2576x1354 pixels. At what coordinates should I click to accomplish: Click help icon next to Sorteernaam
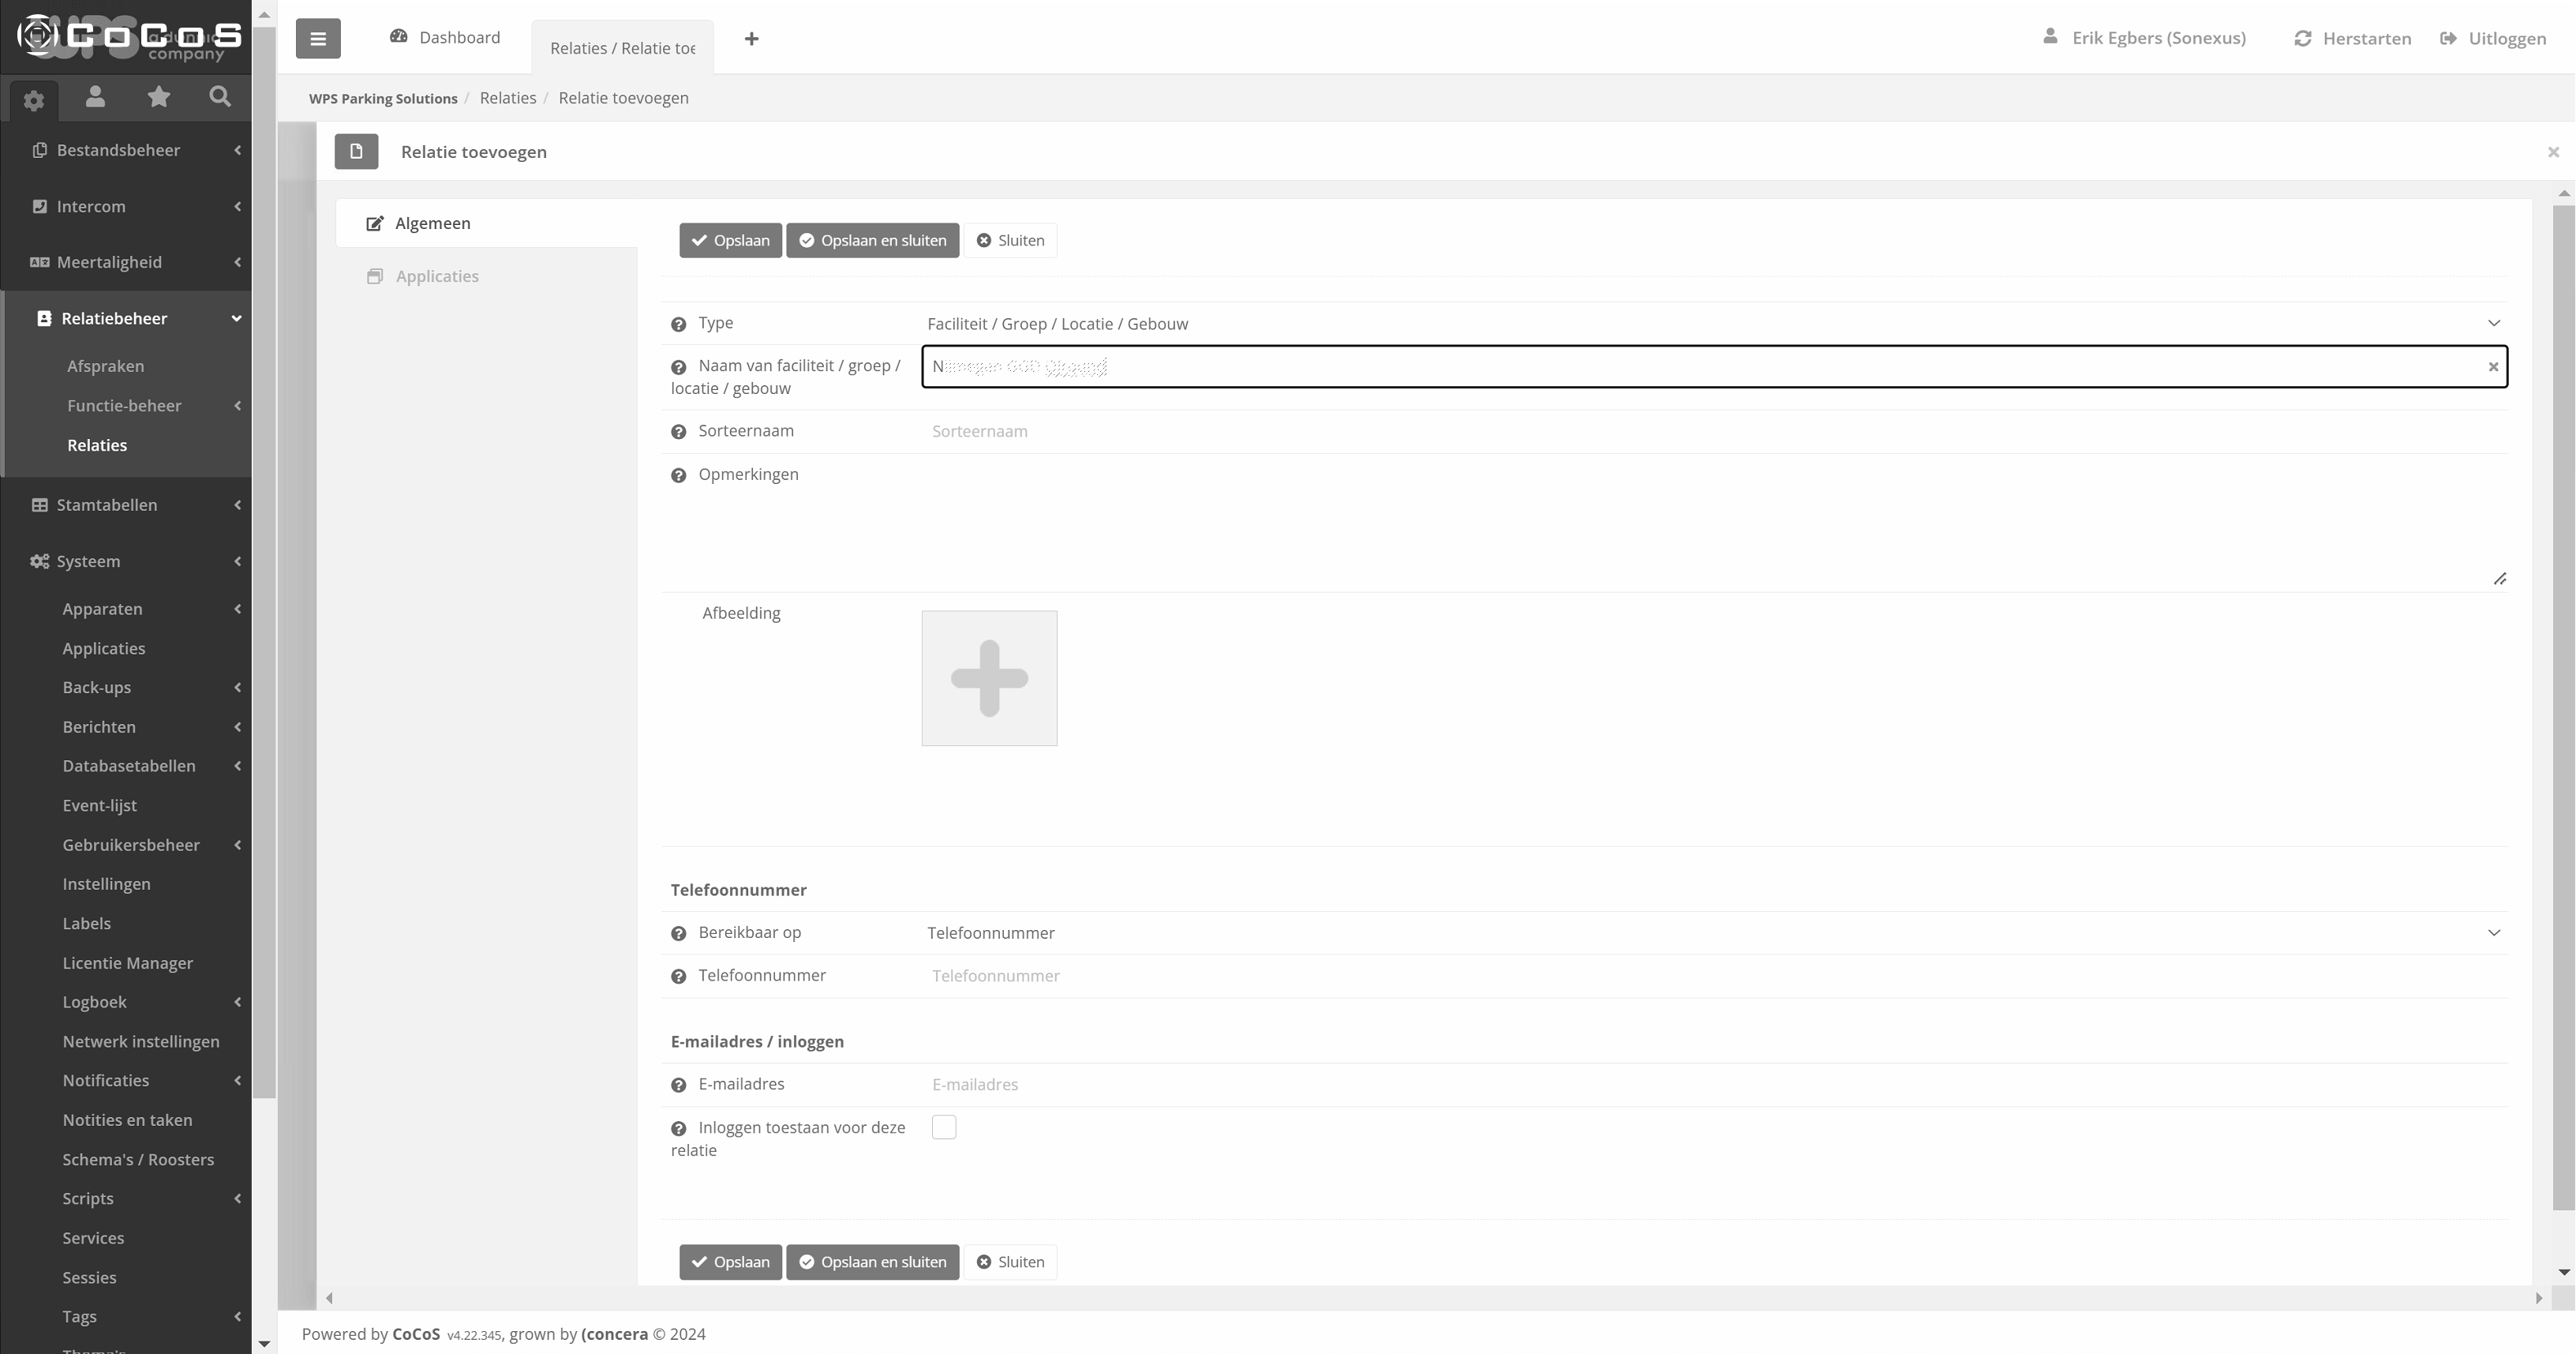coord(679,432)
